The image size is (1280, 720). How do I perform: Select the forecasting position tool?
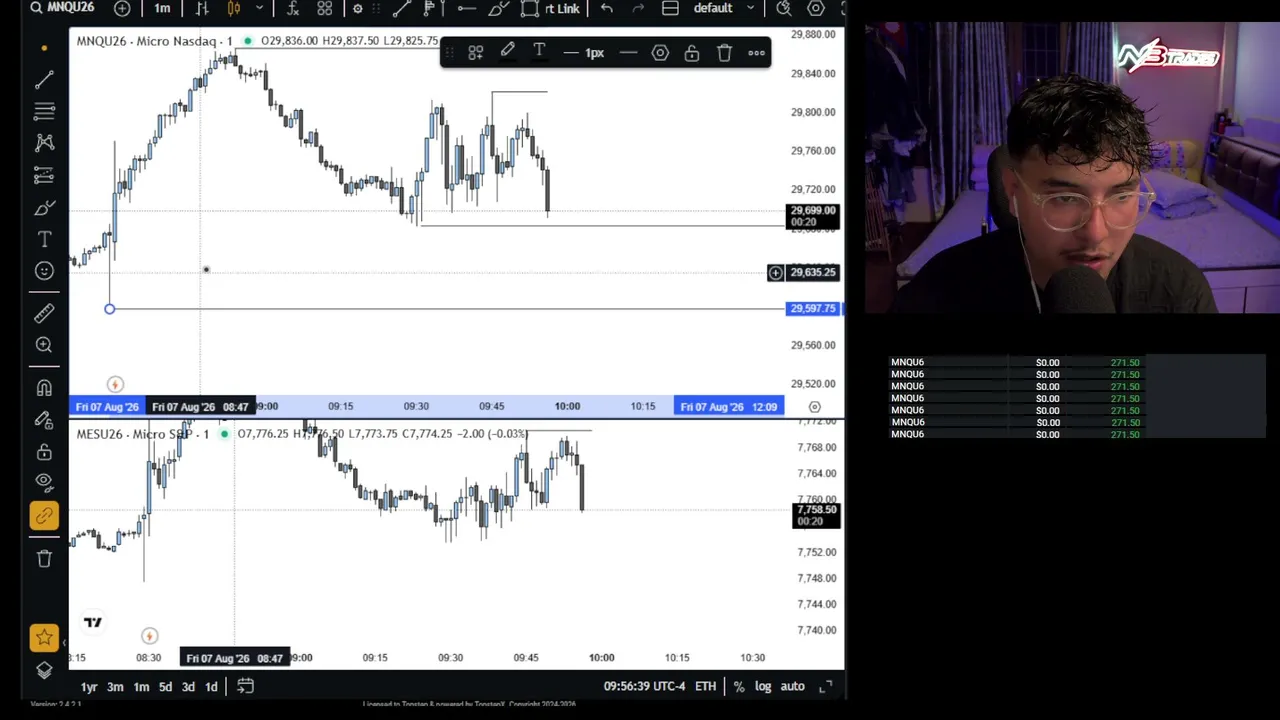(x=44, y=175)
